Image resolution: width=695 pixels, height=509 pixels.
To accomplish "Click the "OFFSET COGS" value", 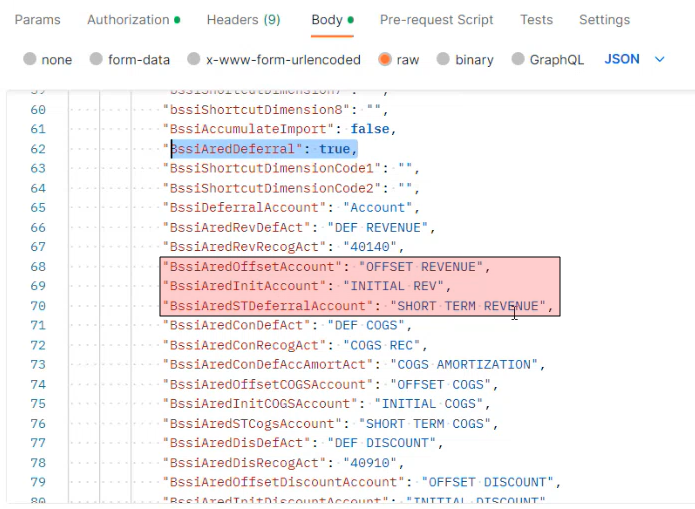I will pos(441,384).
